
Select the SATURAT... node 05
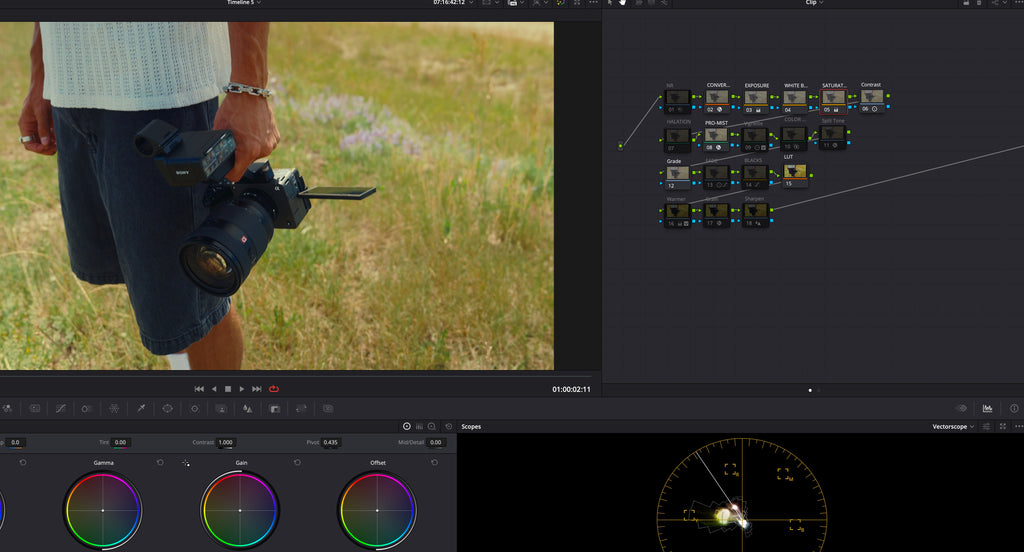pyautogui.click(x=833, y=101)
